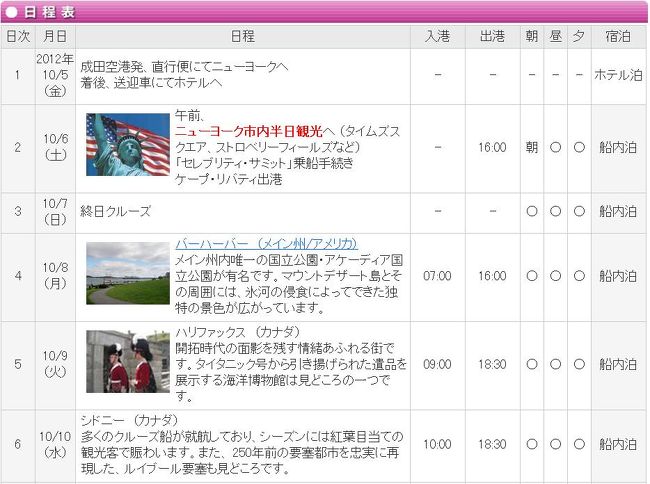
Task: Click the 船内泊 cell on 10/7
Action: coord(618,211)
